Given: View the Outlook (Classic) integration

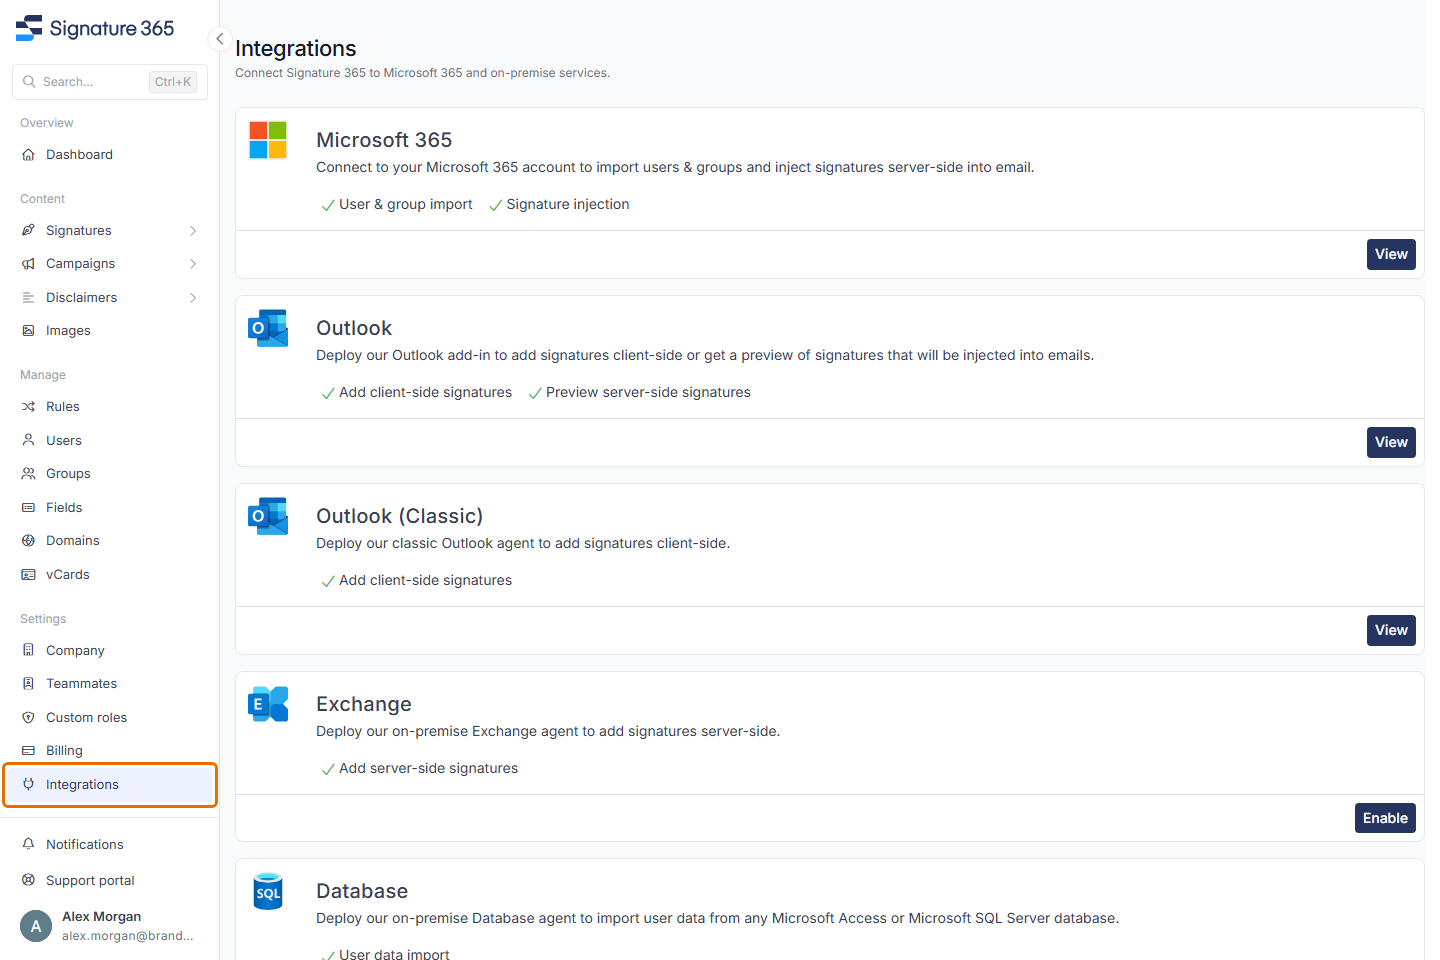Looking at the screenshot, I should (1391, 630).
